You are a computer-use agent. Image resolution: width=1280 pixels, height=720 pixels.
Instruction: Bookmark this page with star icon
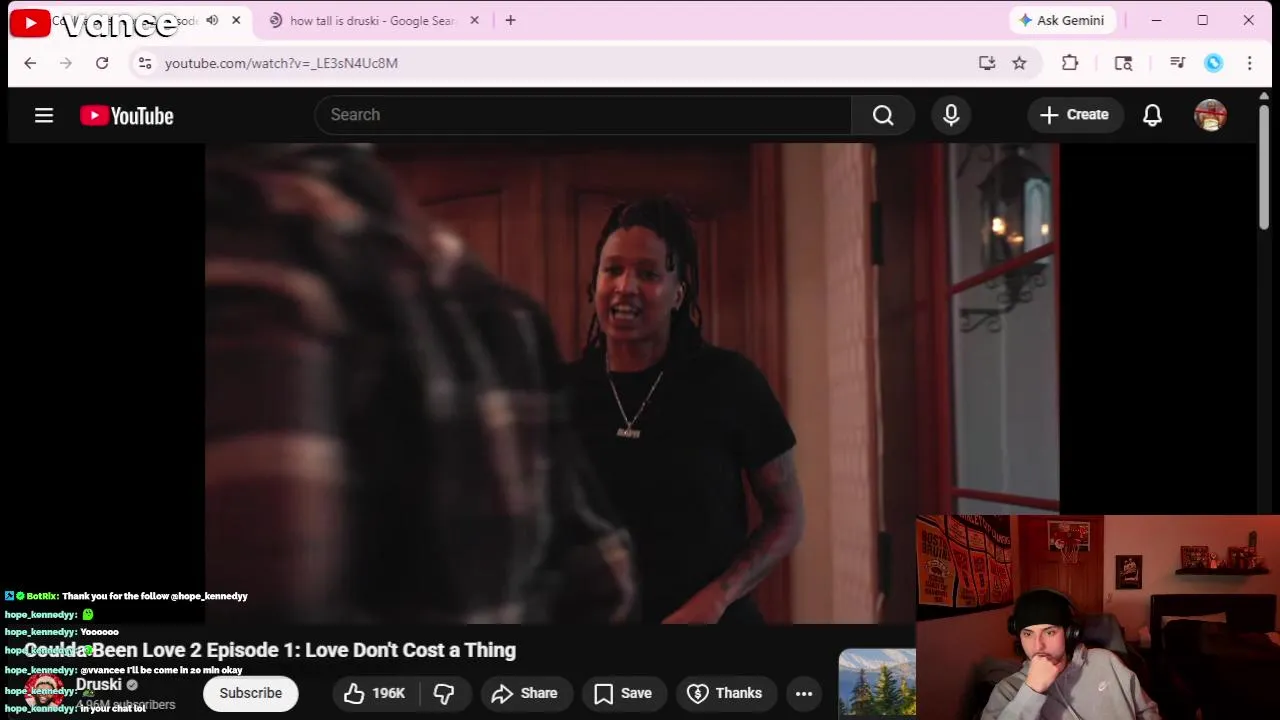click(1019, 63)
